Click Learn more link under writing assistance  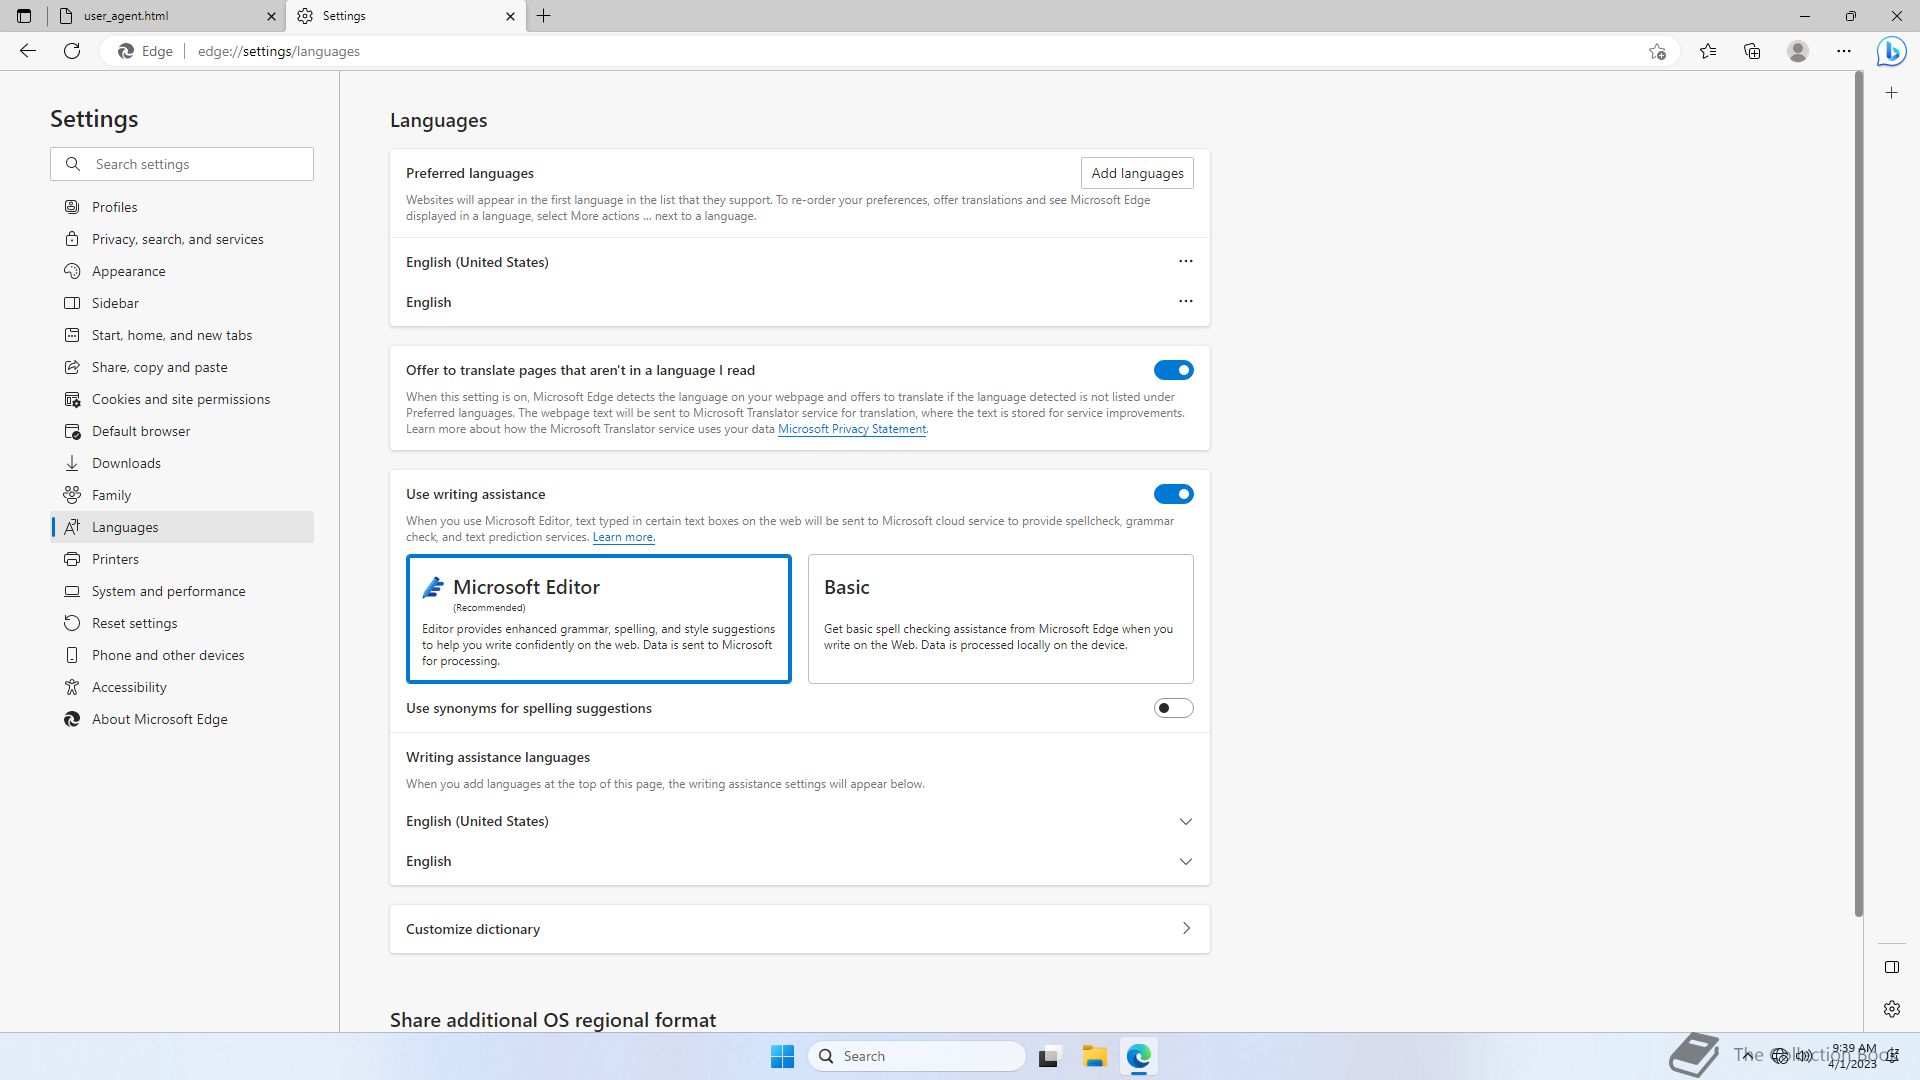[623, 537]
